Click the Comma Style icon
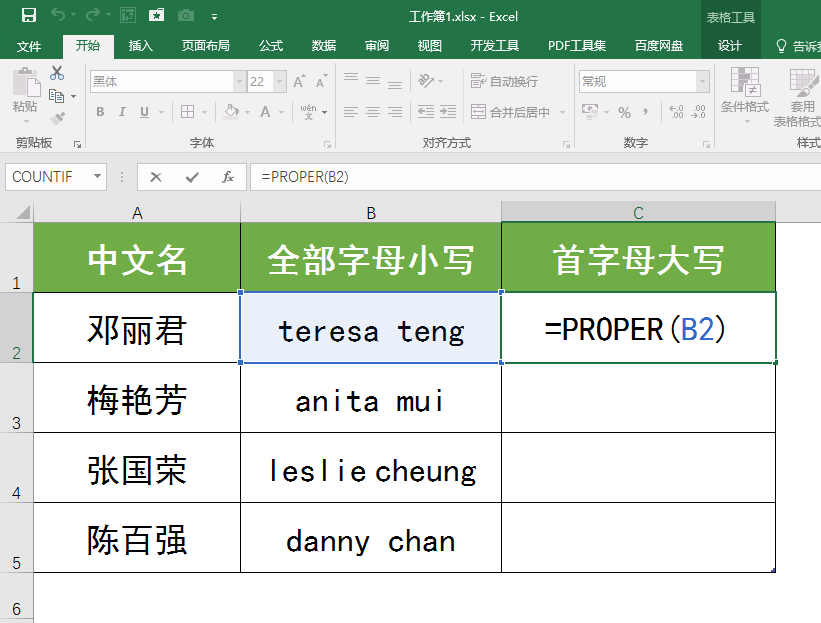 pyautogui.click(x=646, y=112)
